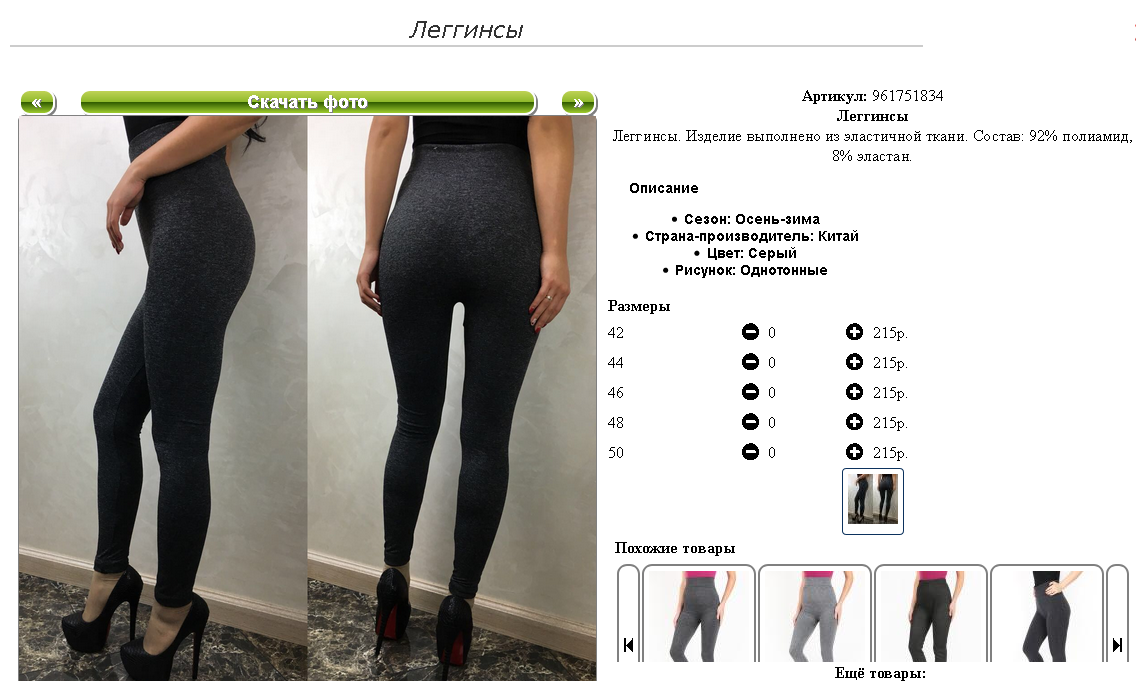Image resolution: width=1136 pixels, height=681 pixels.
Task: Go to next photo with » button
Action: [x=578, y=102]
